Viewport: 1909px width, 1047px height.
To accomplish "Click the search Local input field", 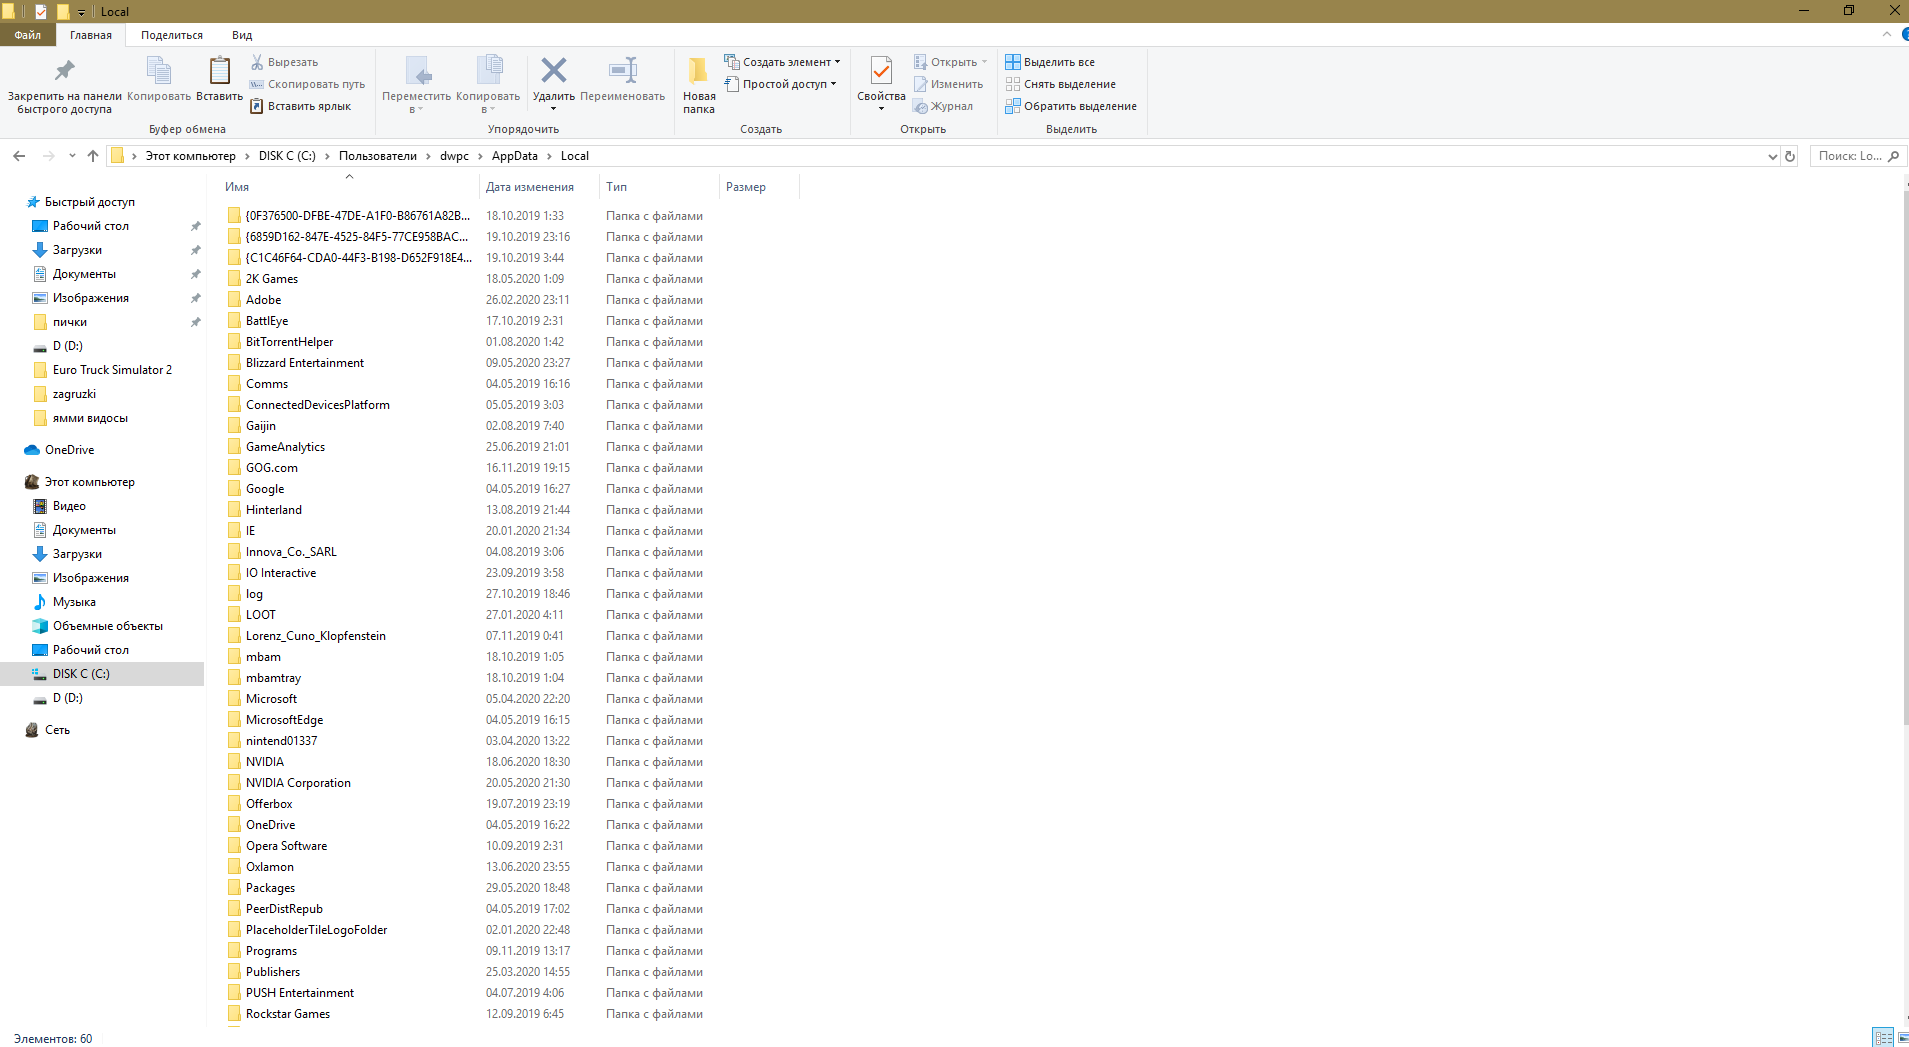I will pos(1856,156).
